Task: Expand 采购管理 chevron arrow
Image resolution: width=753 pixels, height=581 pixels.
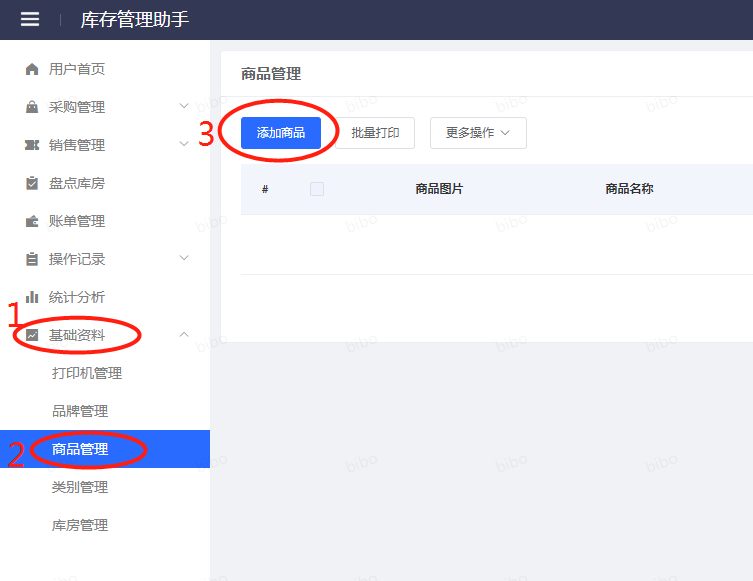Action: point(184,106)
